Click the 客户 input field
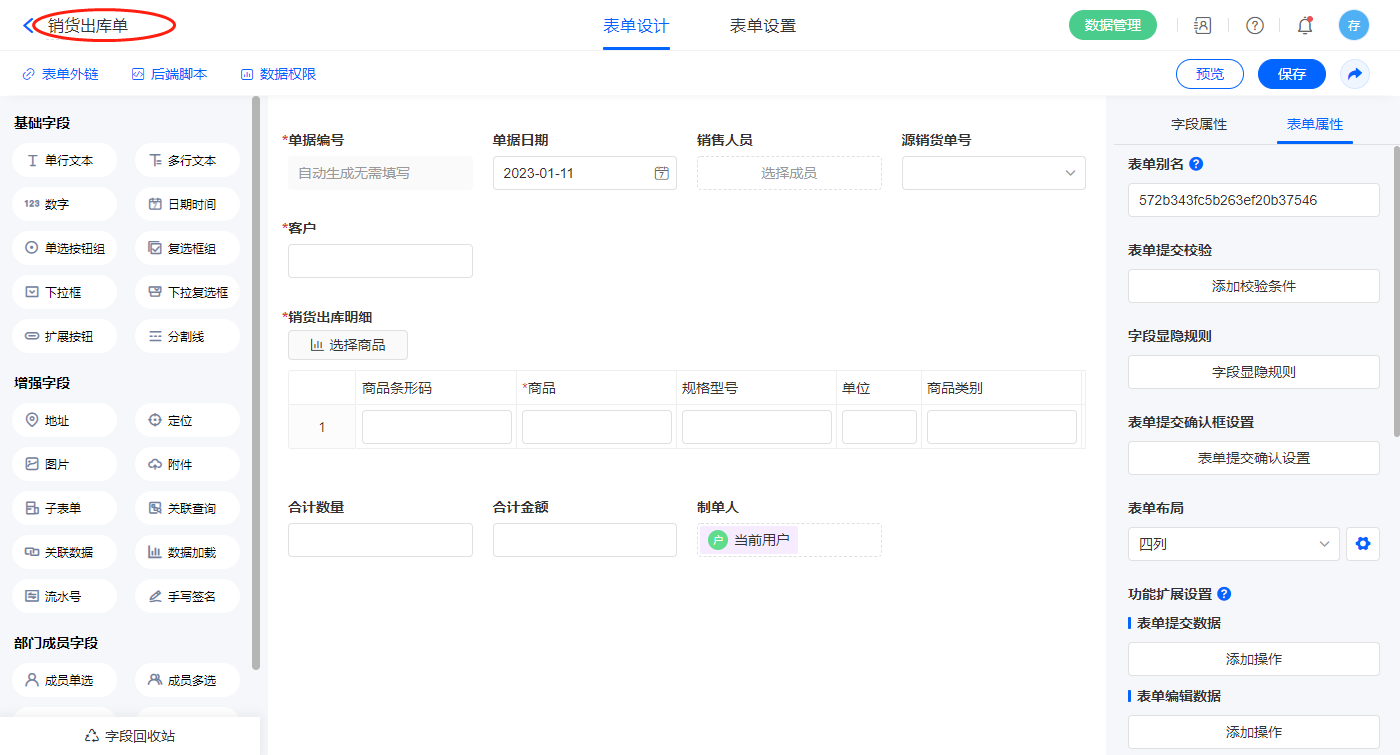This screenshot has height=755, width=1400. pyautogui.click(x=380, y=261)
